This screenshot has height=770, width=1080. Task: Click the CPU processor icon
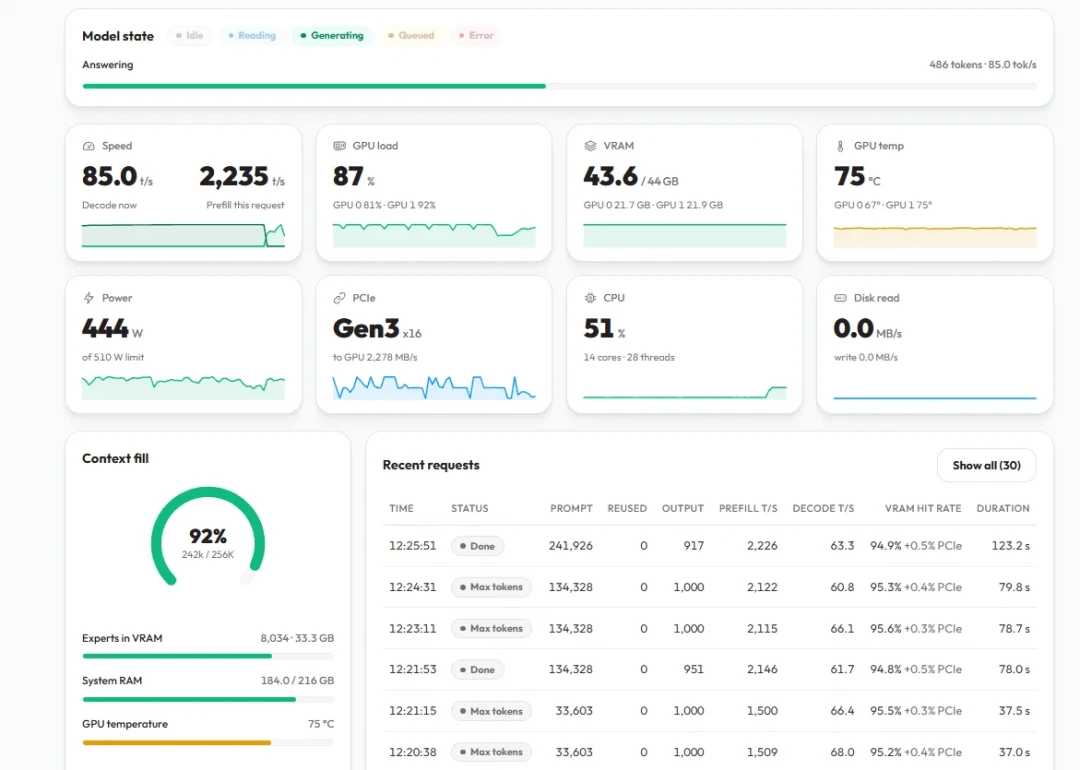(590, 298)
